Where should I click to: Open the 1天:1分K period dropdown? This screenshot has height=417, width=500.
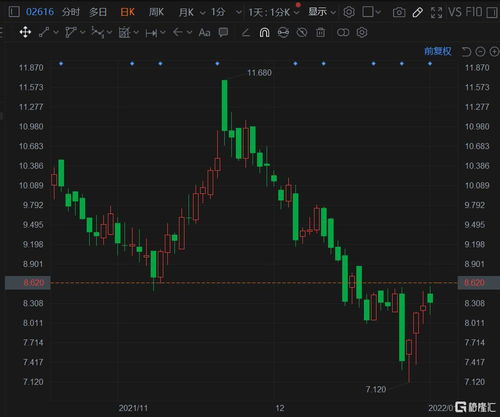274,12
